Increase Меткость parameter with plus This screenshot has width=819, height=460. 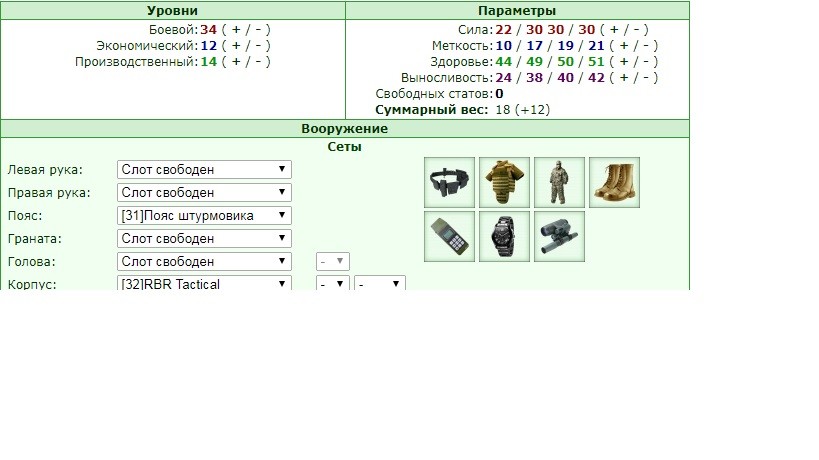624,46
